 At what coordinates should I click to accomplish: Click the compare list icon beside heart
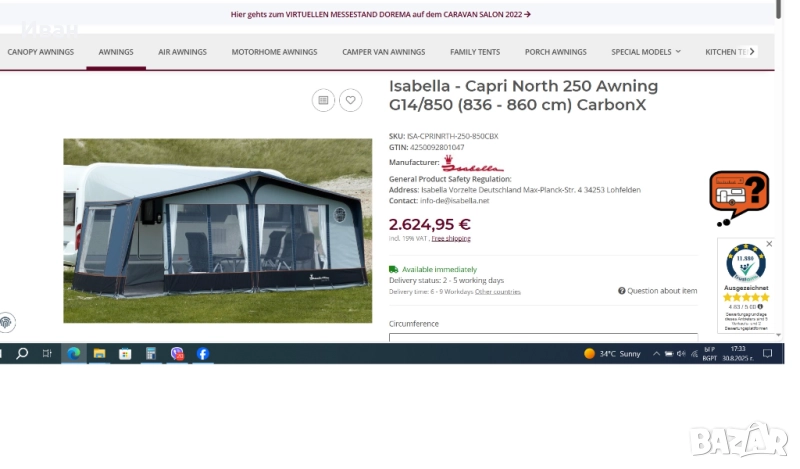[x=322, y=100]
